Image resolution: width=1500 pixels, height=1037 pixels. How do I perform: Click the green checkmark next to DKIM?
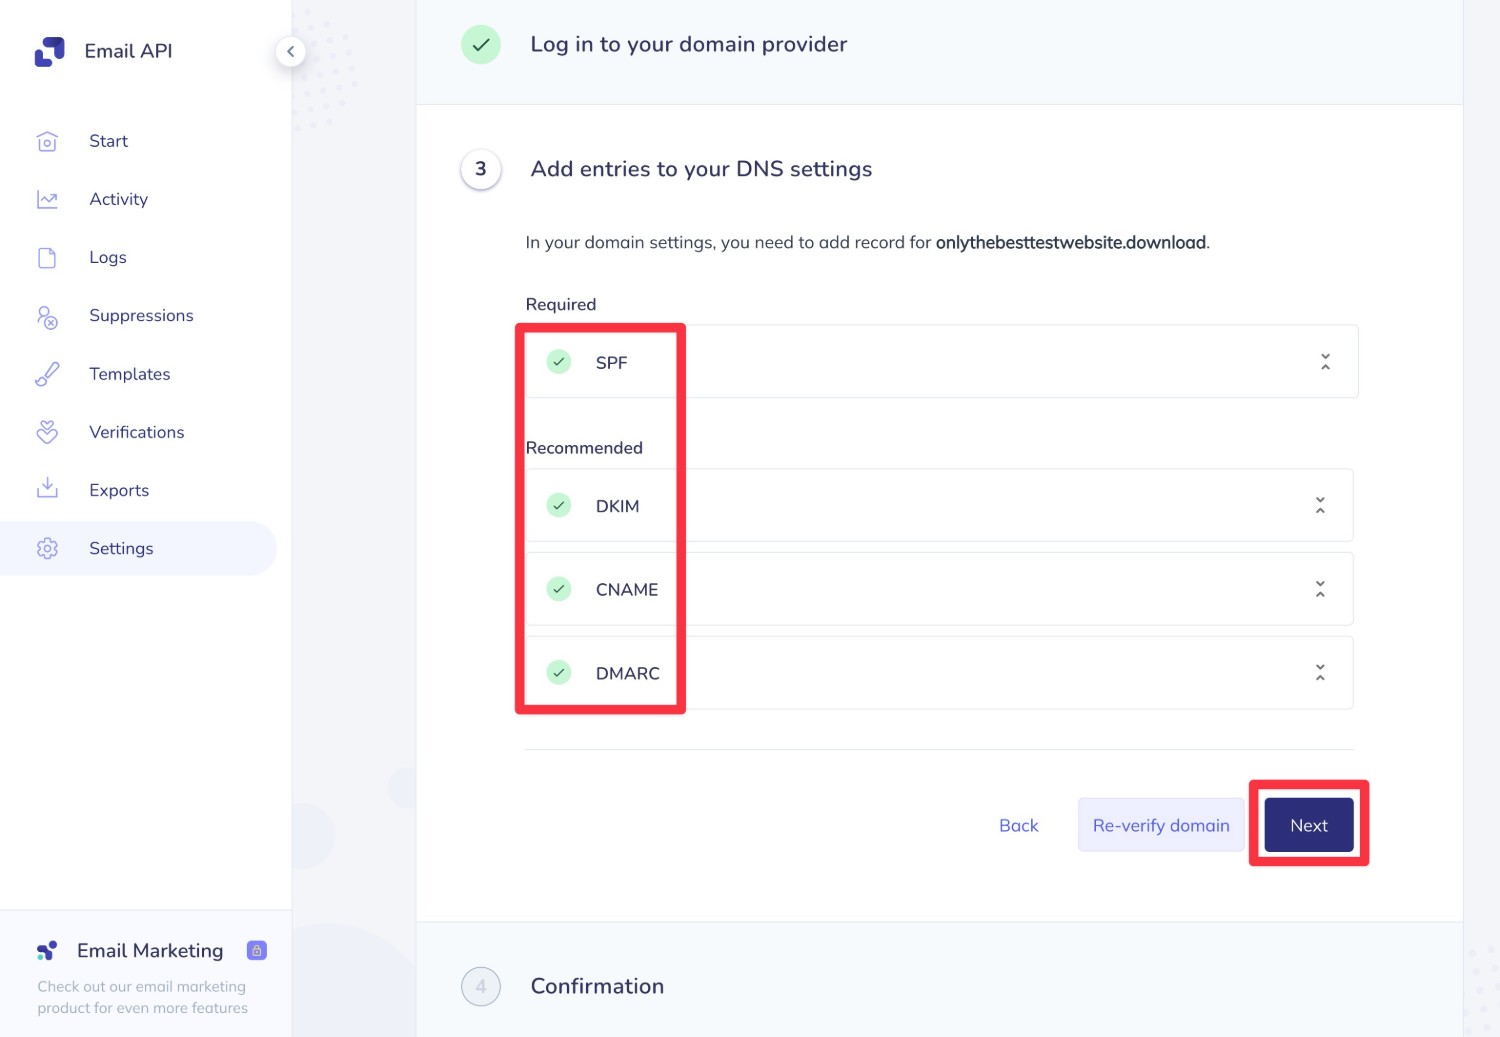pos(559,506)
